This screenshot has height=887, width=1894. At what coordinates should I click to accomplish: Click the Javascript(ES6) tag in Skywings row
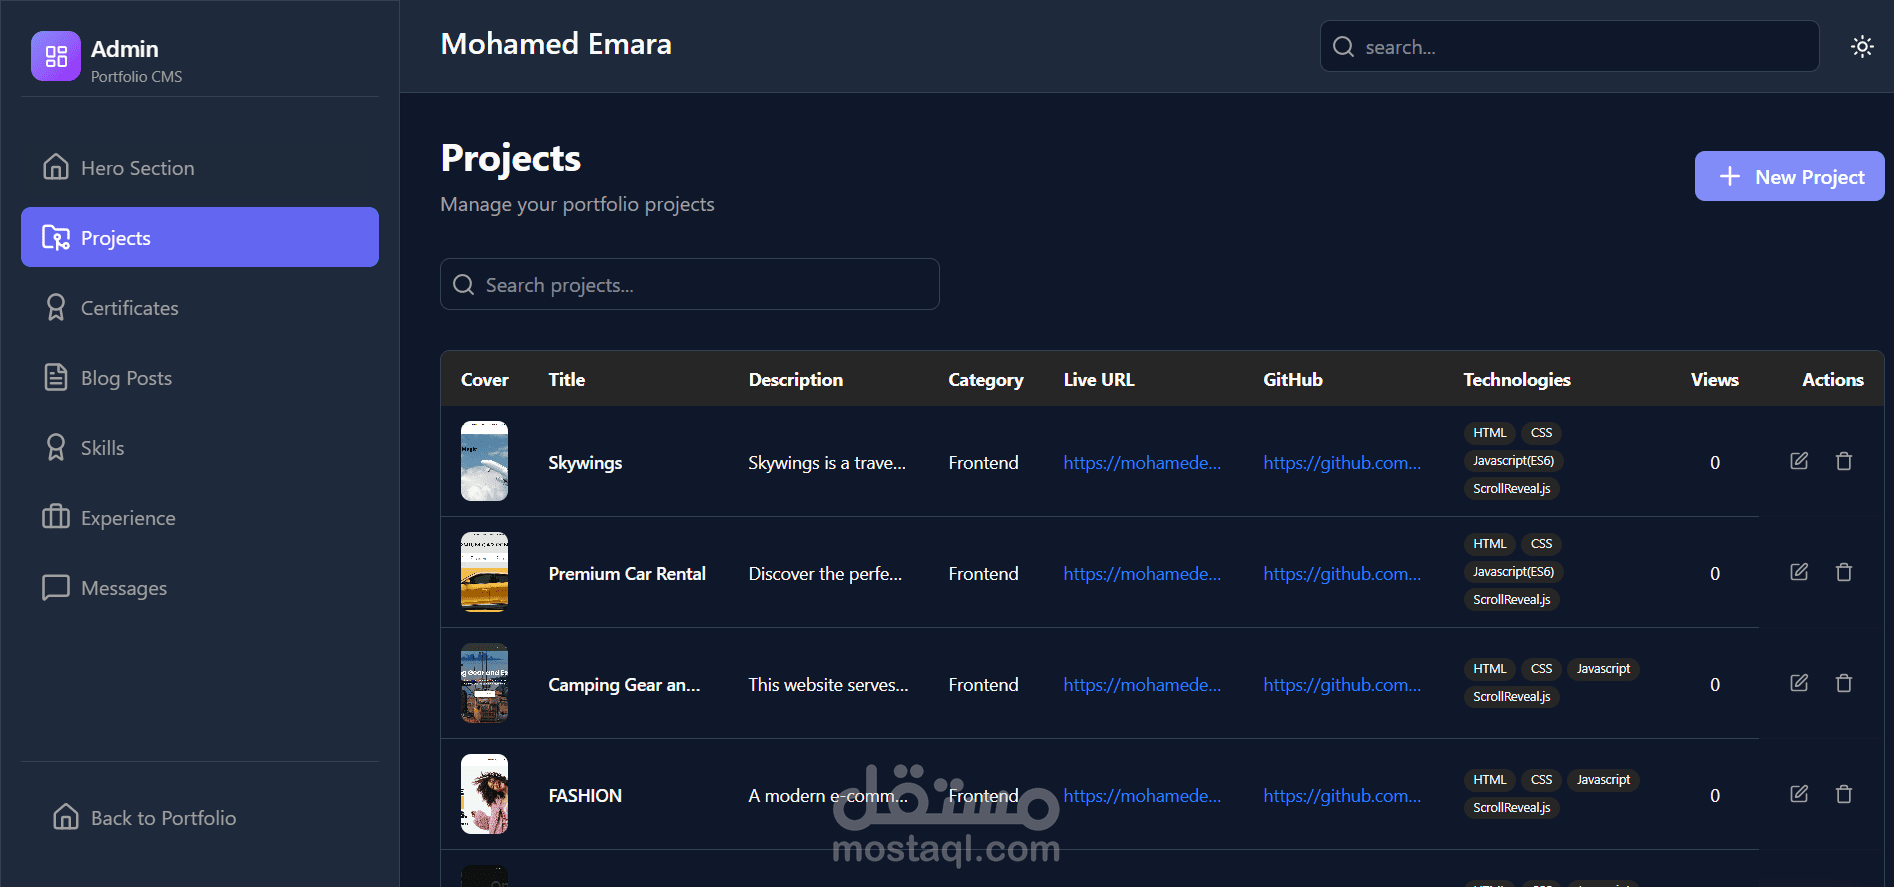click(1514, 461)
